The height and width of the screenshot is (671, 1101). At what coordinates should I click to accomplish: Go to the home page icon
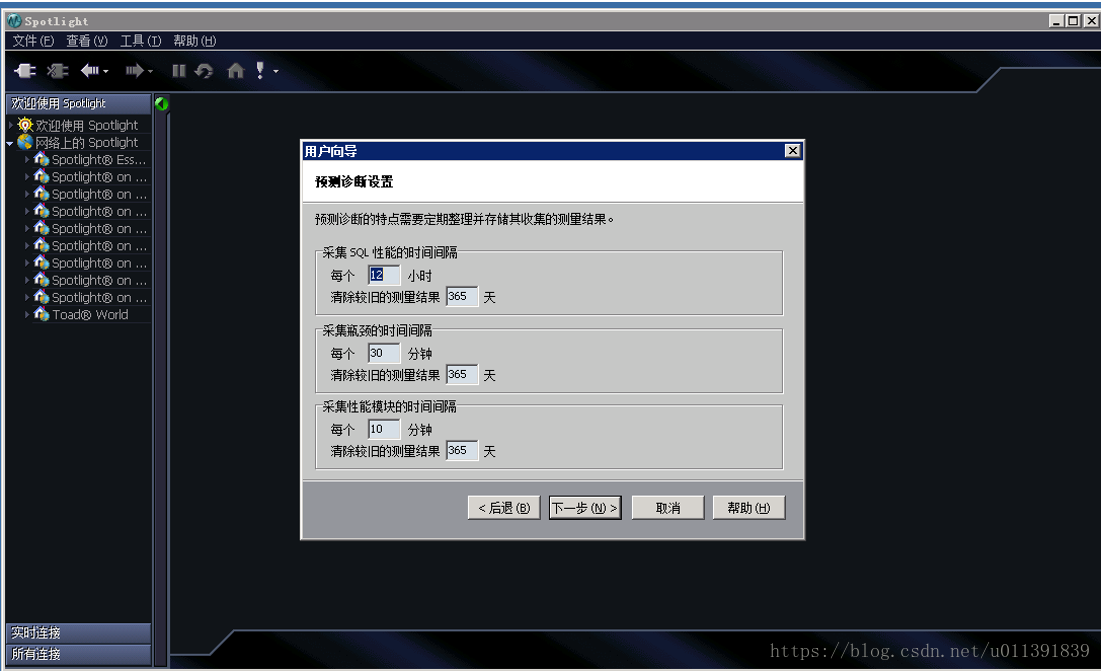(x=236, y=70)
